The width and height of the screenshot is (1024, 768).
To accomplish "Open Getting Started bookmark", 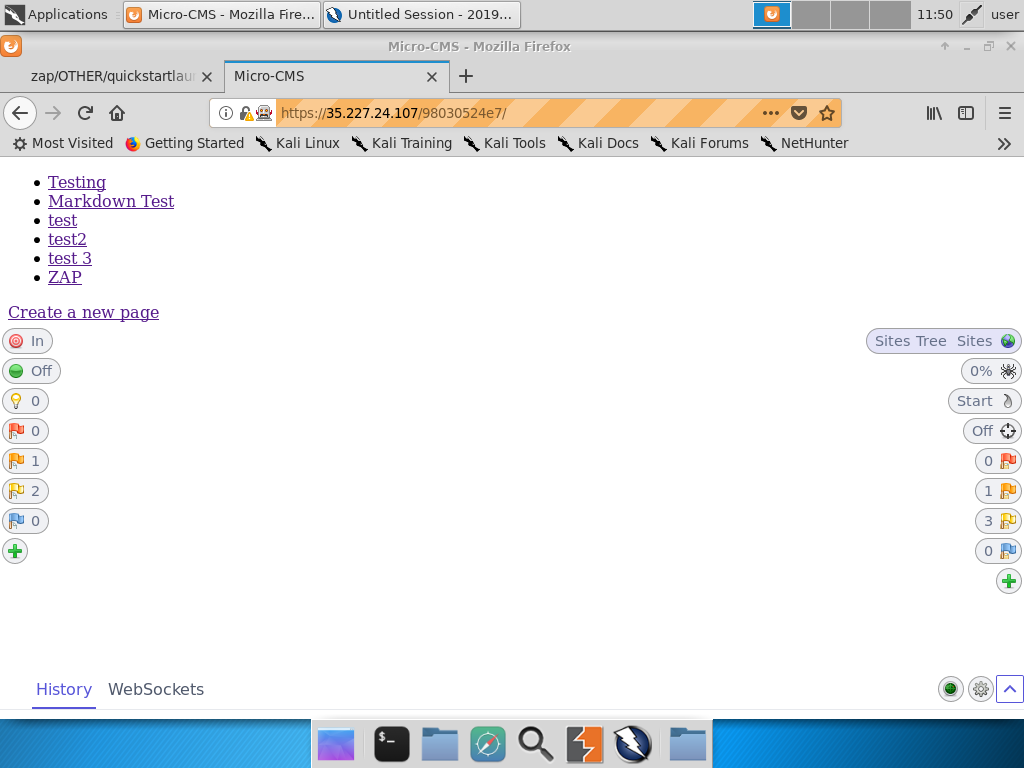I will click(x=185, y=143).
